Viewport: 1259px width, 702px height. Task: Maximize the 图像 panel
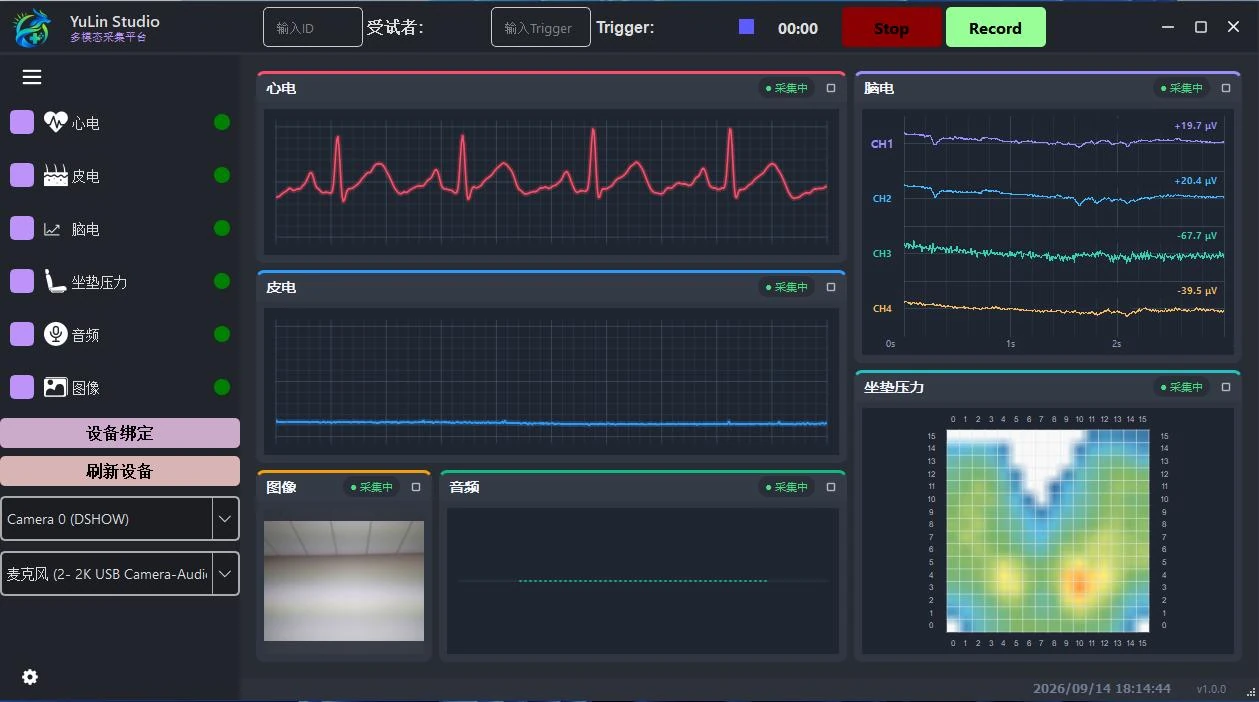click(x=416, y=487)
